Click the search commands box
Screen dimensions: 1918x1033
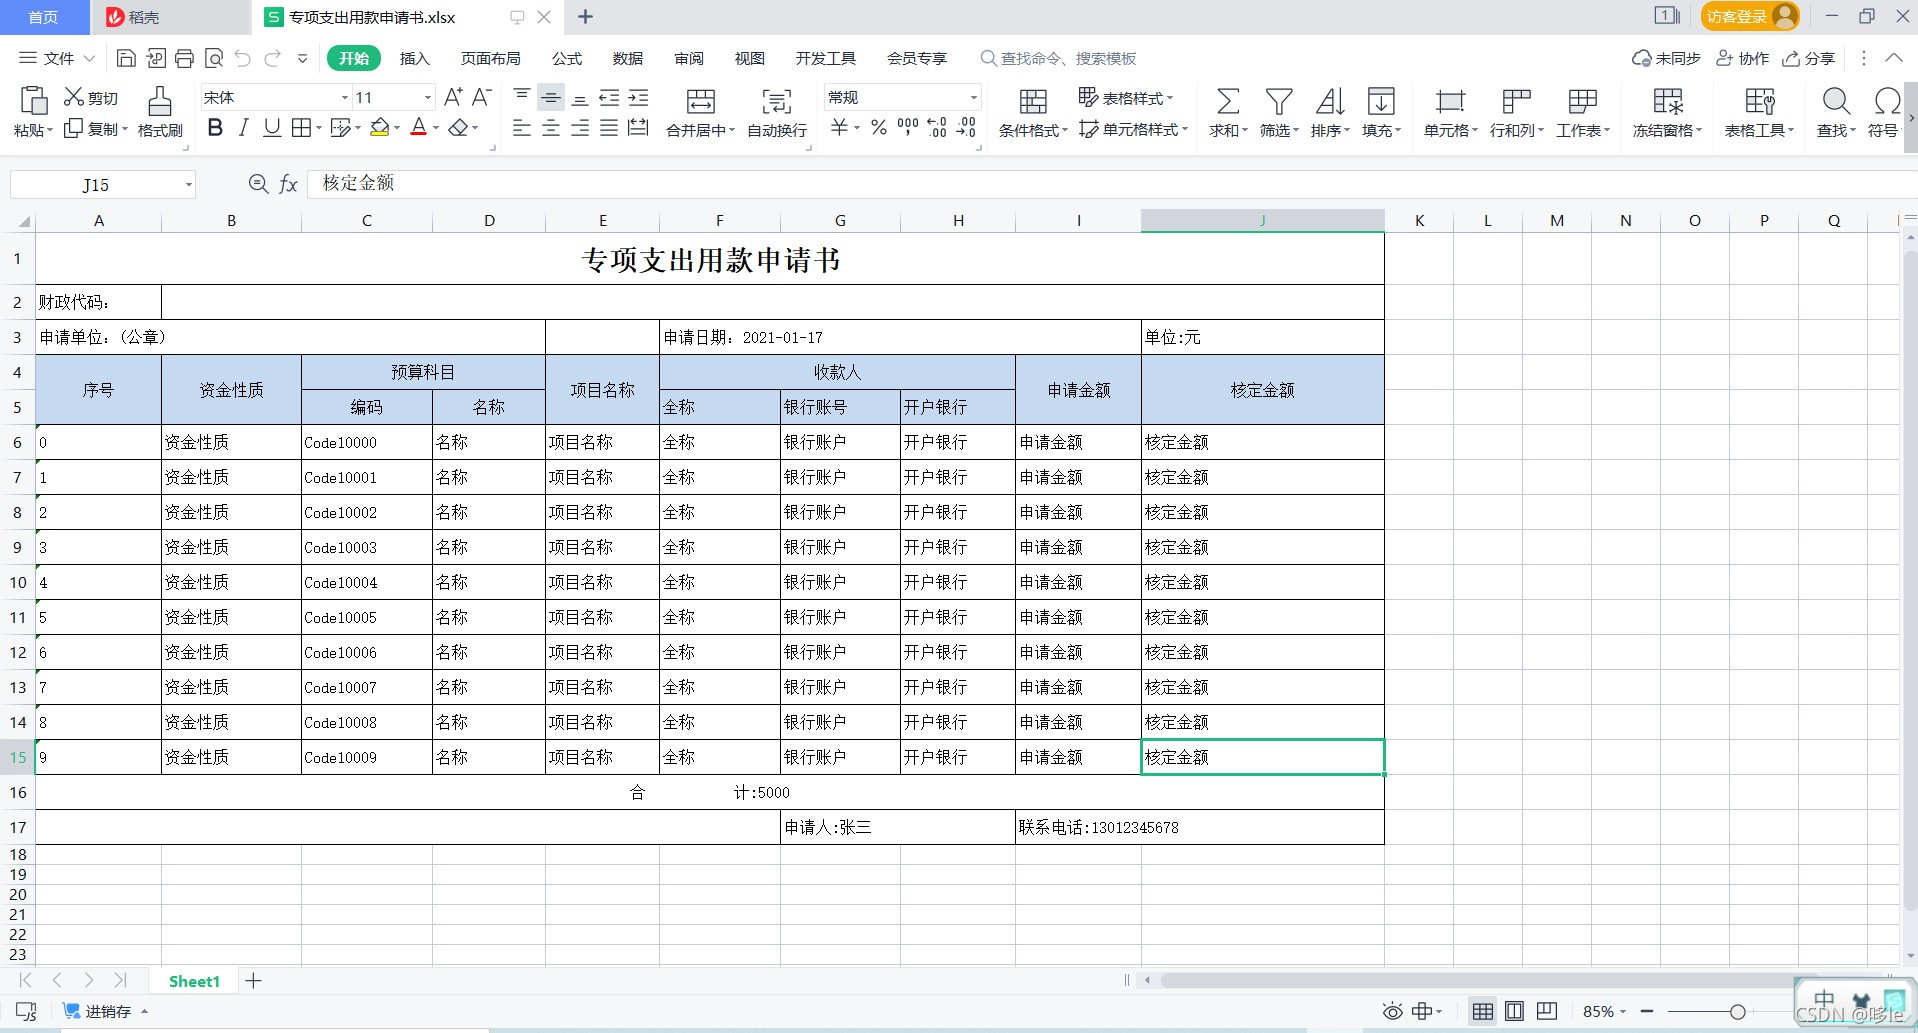point(1059,58)
